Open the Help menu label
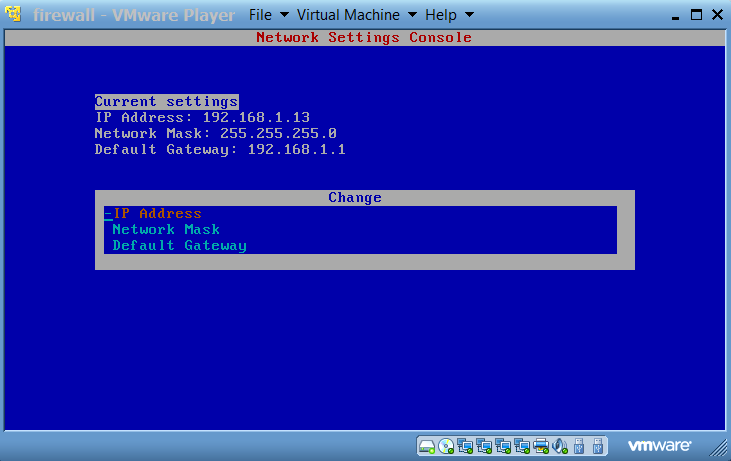 (x=441, y=16)
